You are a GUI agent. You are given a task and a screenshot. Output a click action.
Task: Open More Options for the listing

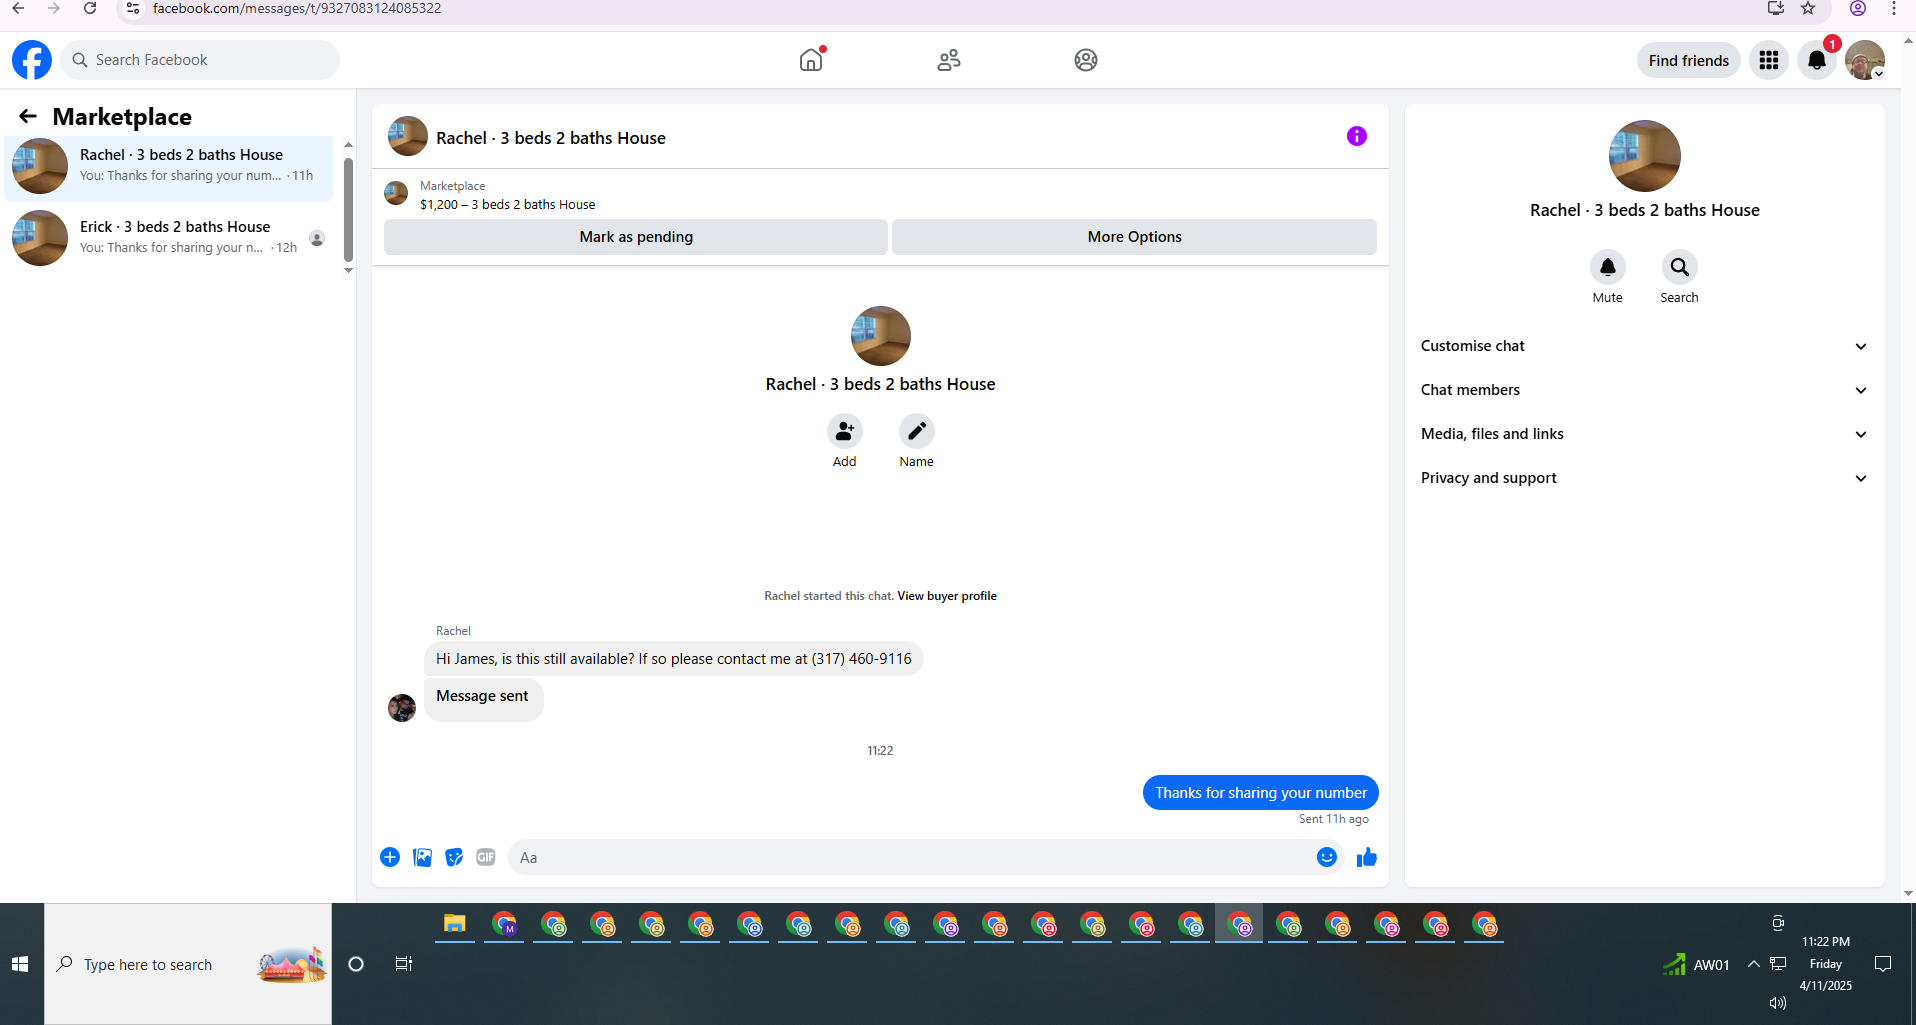click(x=1135, y=237)
